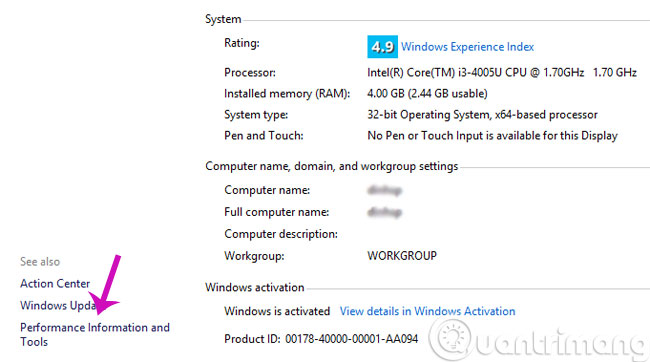This screenshot has height=362, width=650.
Task: Click the Computer description label
Action: click(281, 234)
